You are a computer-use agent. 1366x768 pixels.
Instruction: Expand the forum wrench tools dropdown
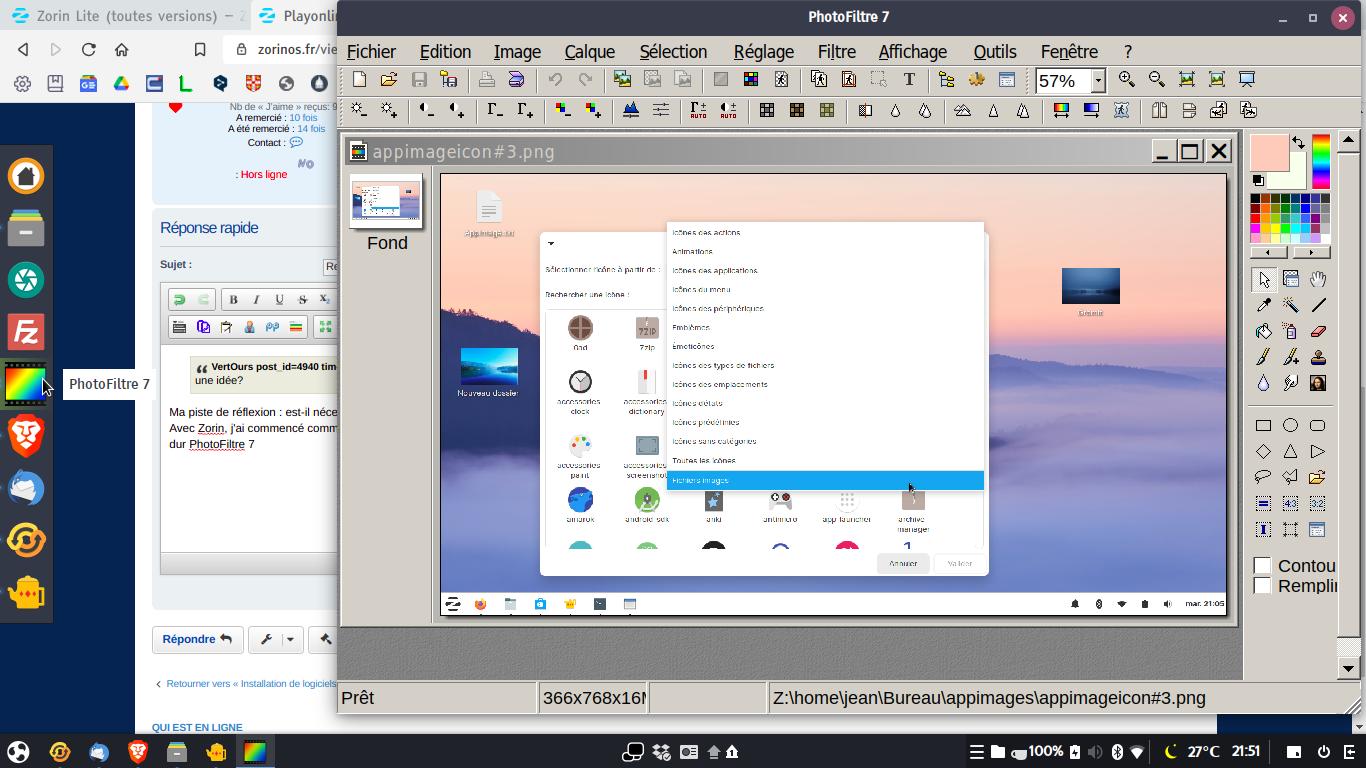coord(290,639)
